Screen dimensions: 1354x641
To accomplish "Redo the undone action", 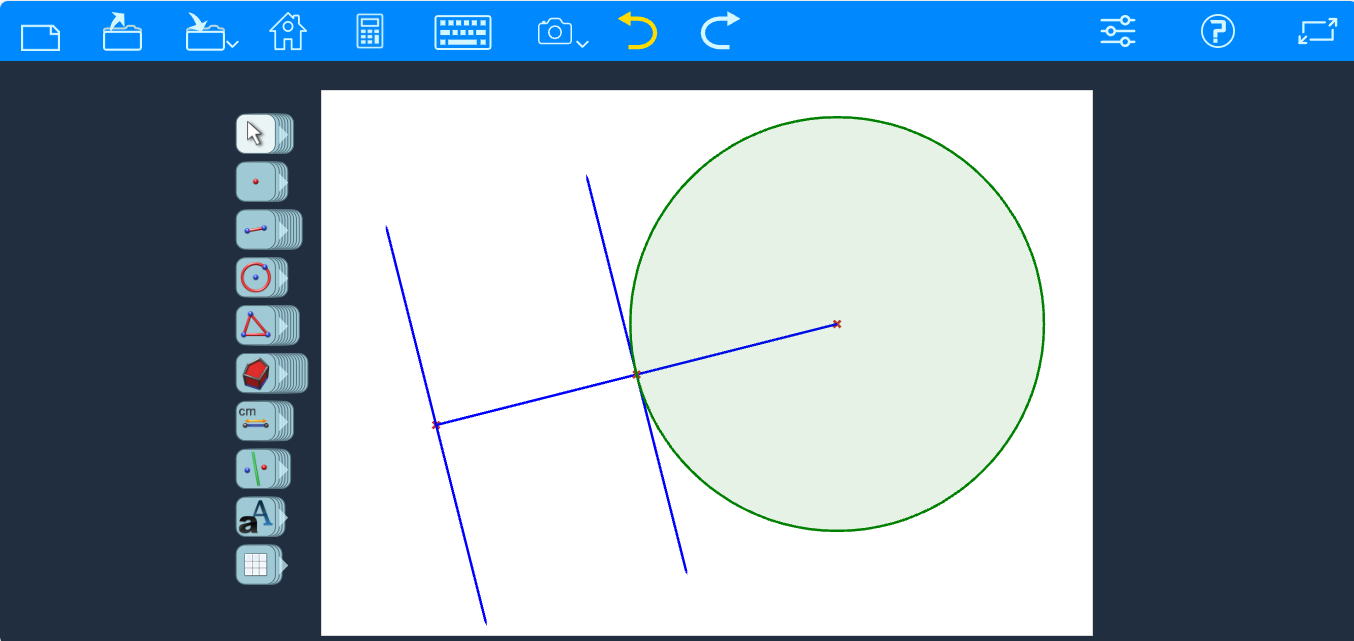I will pyautogui.click(x=719, y=32).
